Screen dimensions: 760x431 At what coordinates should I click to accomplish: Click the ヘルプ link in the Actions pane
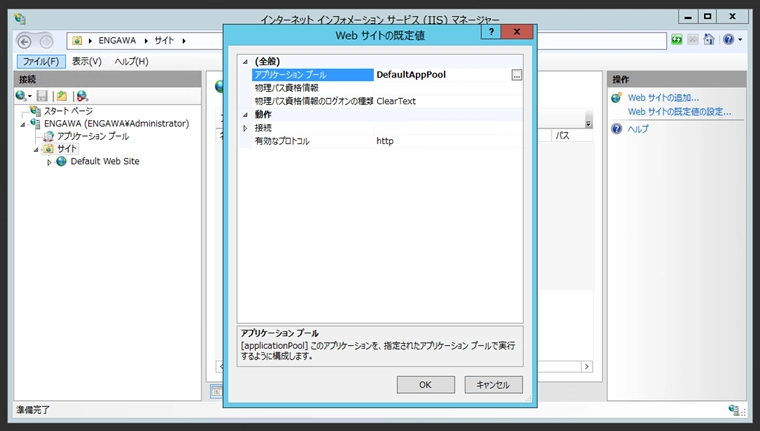coord(638,129)
